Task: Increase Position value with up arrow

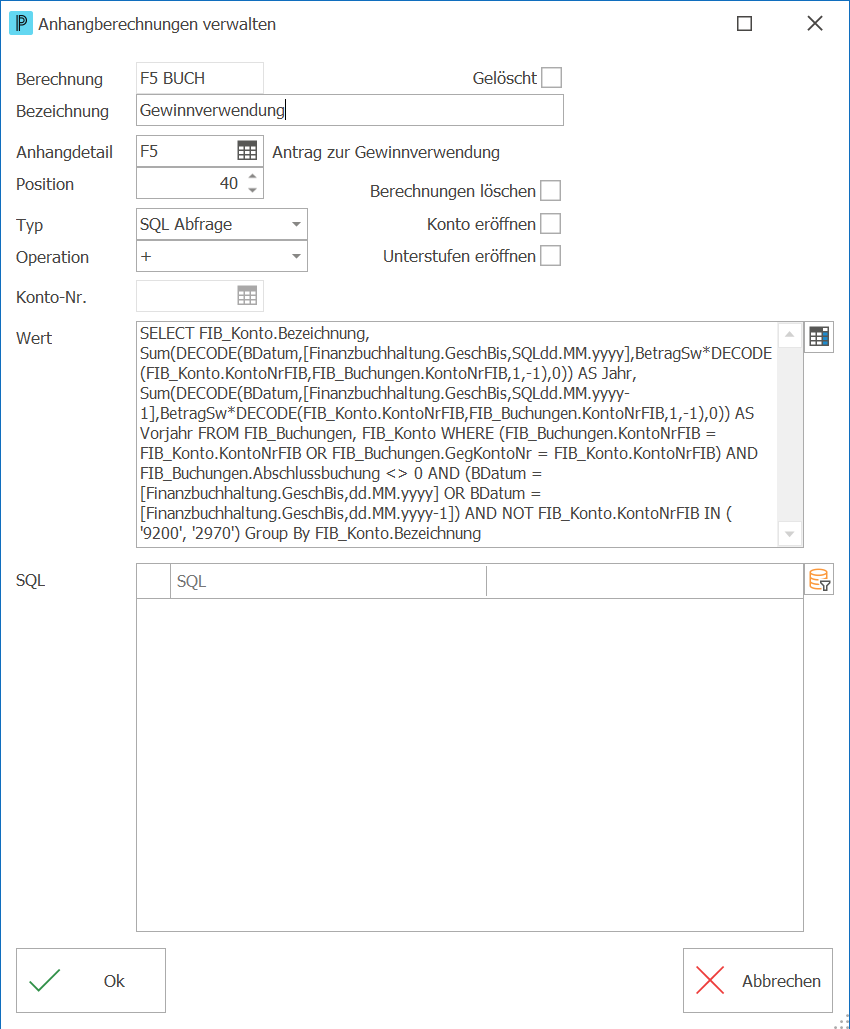Action: (253, 177)
